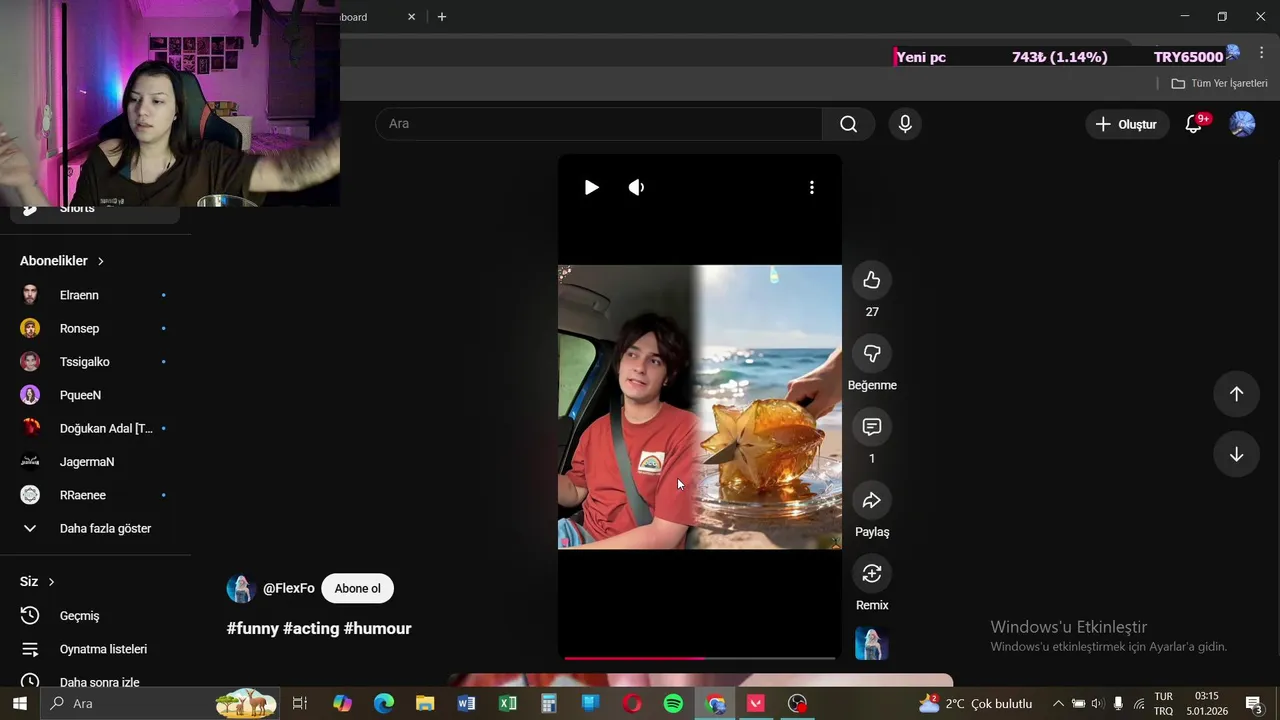Viewport: 1280px width, 720px height.
Task: Open the Windows Start menu
Action: pyautogui.click(x=19, y=703)
